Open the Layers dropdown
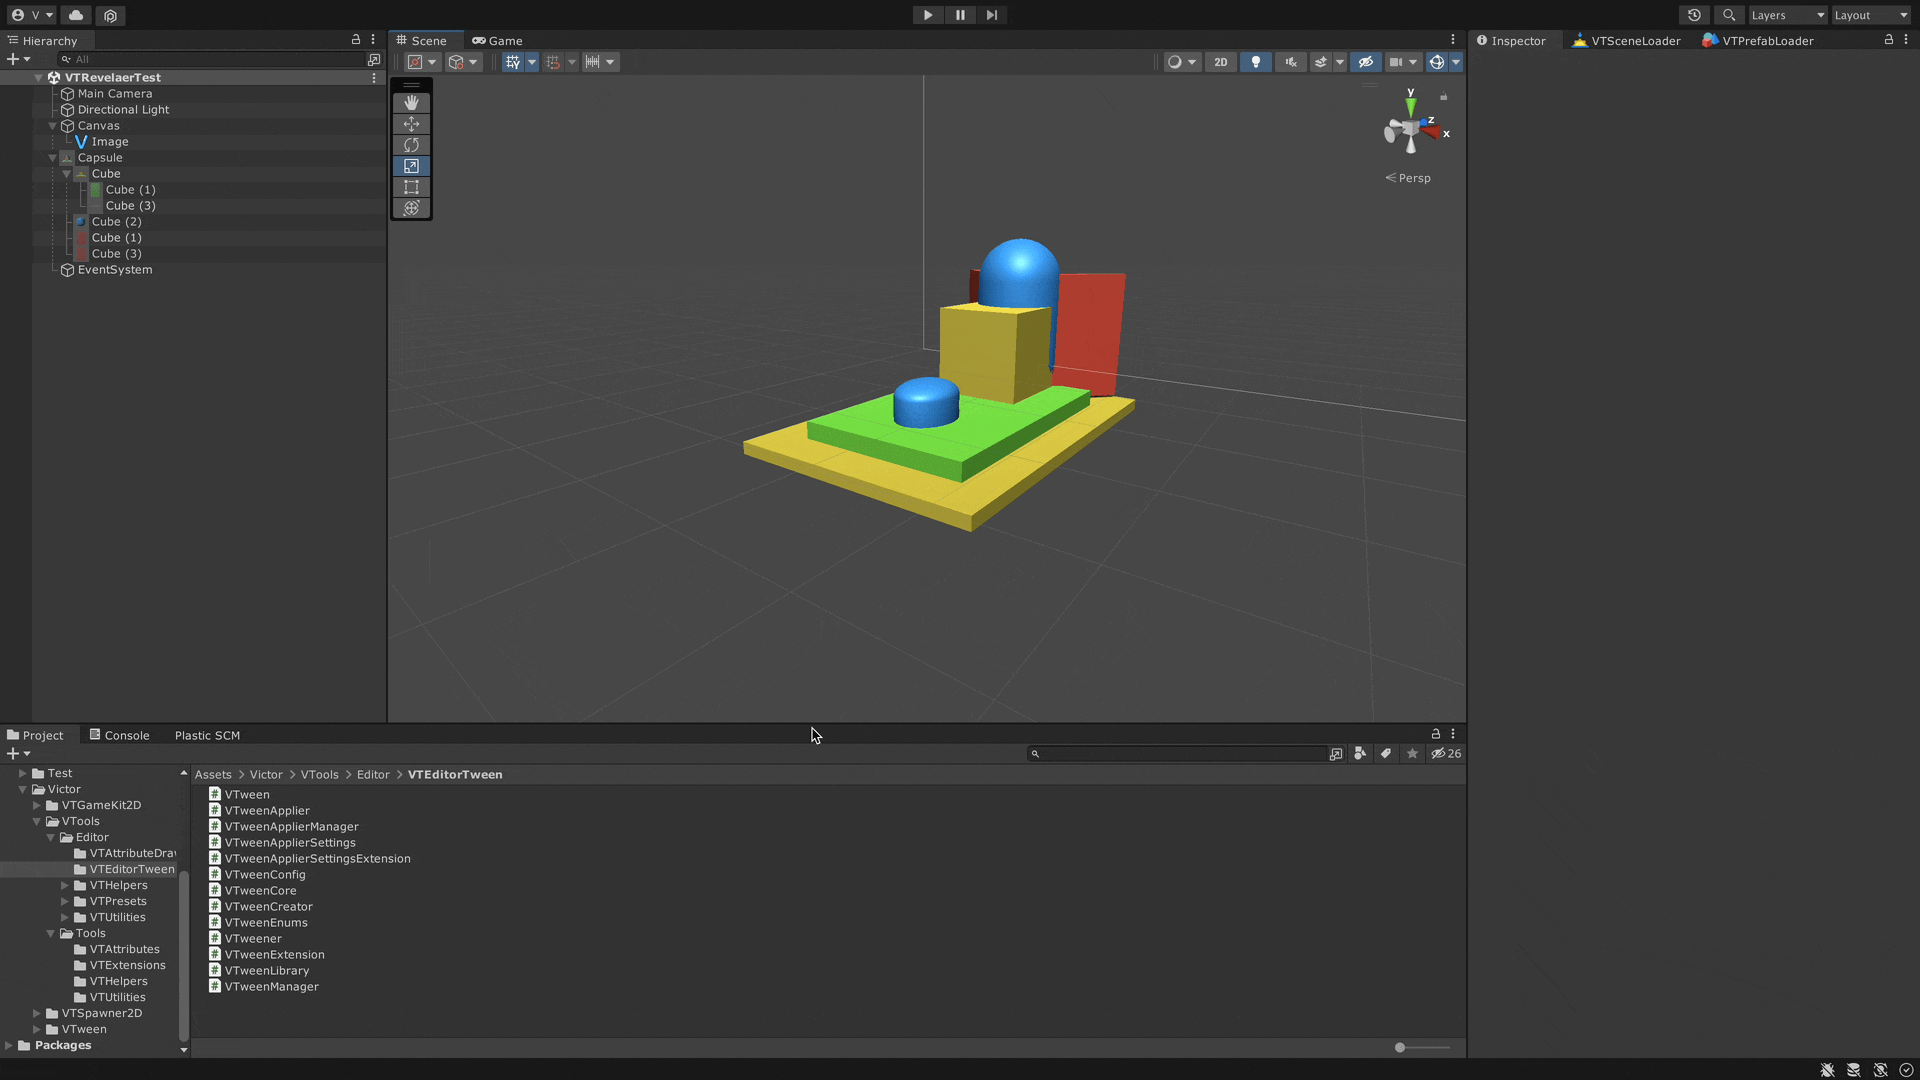 [1787, 15]
